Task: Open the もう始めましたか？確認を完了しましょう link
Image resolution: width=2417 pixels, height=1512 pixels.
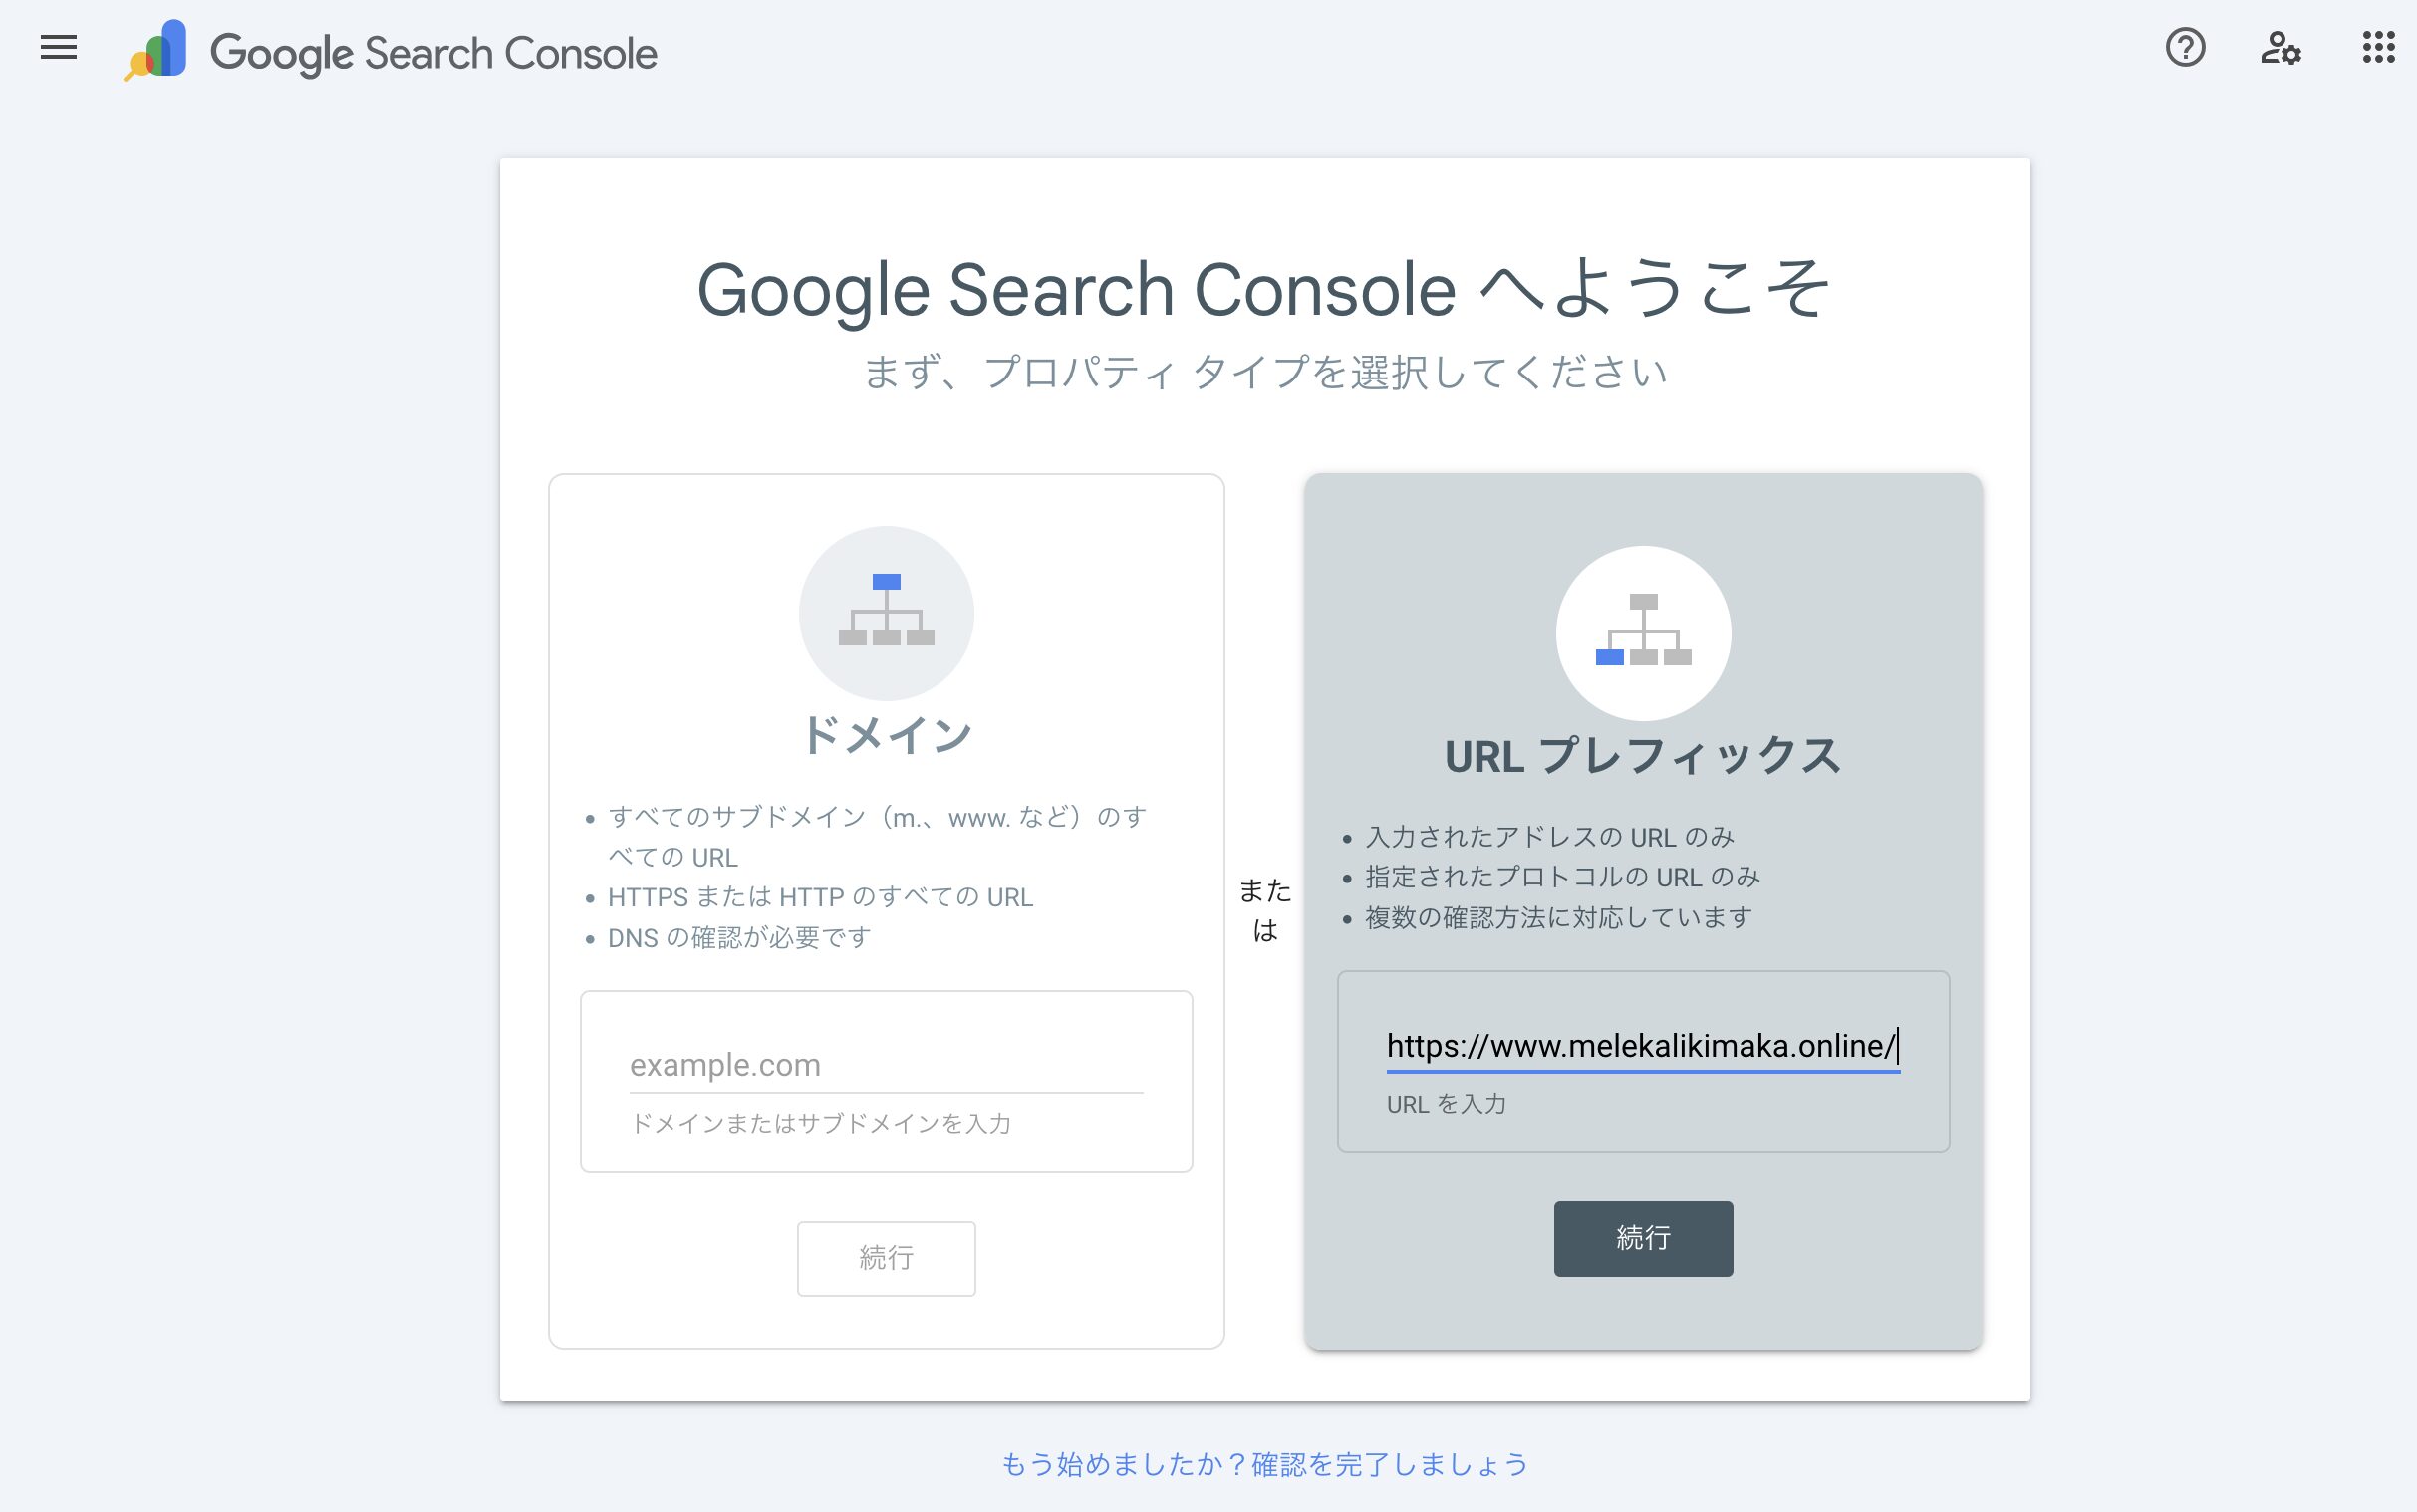Action: (1265, 1465)
